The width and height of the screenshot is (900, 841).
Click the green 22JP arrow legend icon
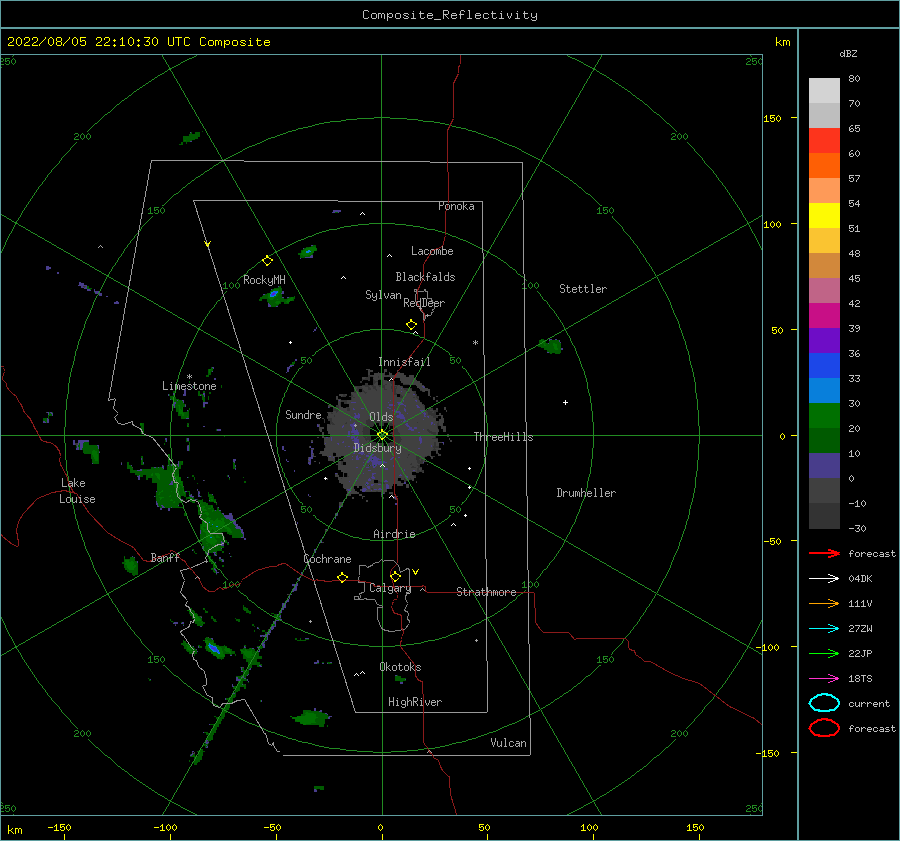[824, 653]
